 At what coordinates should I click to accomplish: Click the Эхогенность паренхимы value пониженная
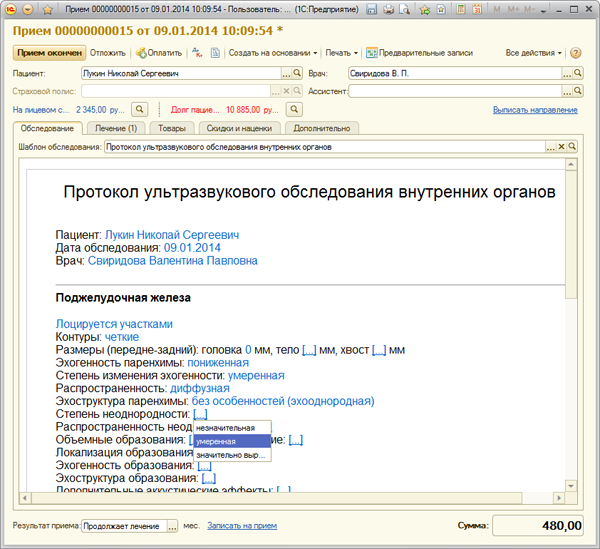tap(218, 363)
